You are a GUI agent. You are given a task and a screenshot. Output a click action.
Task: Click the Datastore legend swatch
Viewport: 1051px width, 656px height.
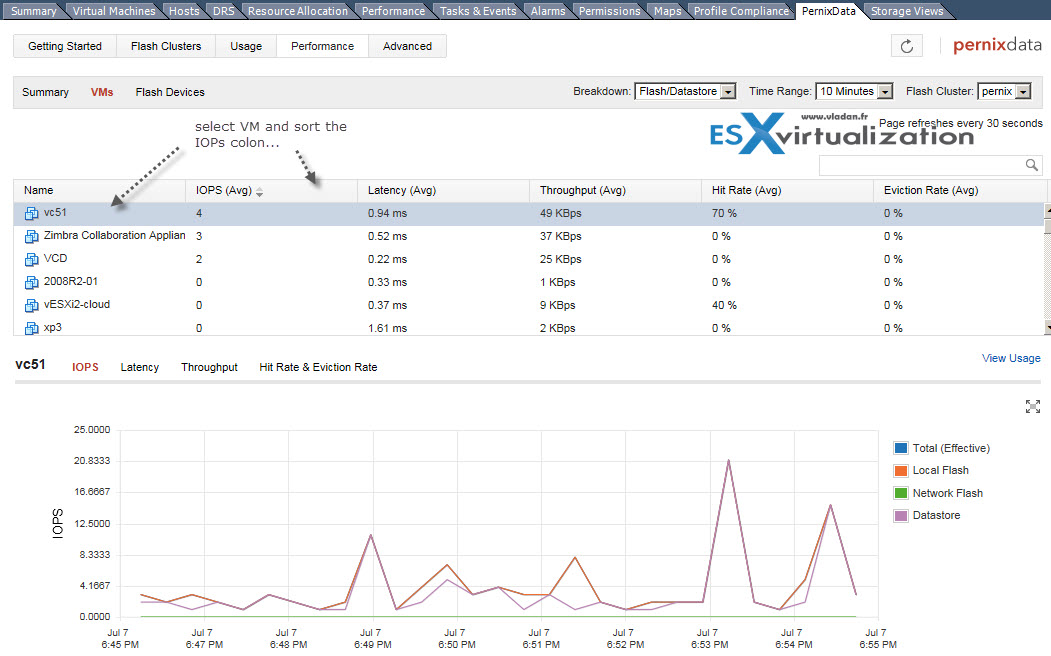click(x=901, y=515)
